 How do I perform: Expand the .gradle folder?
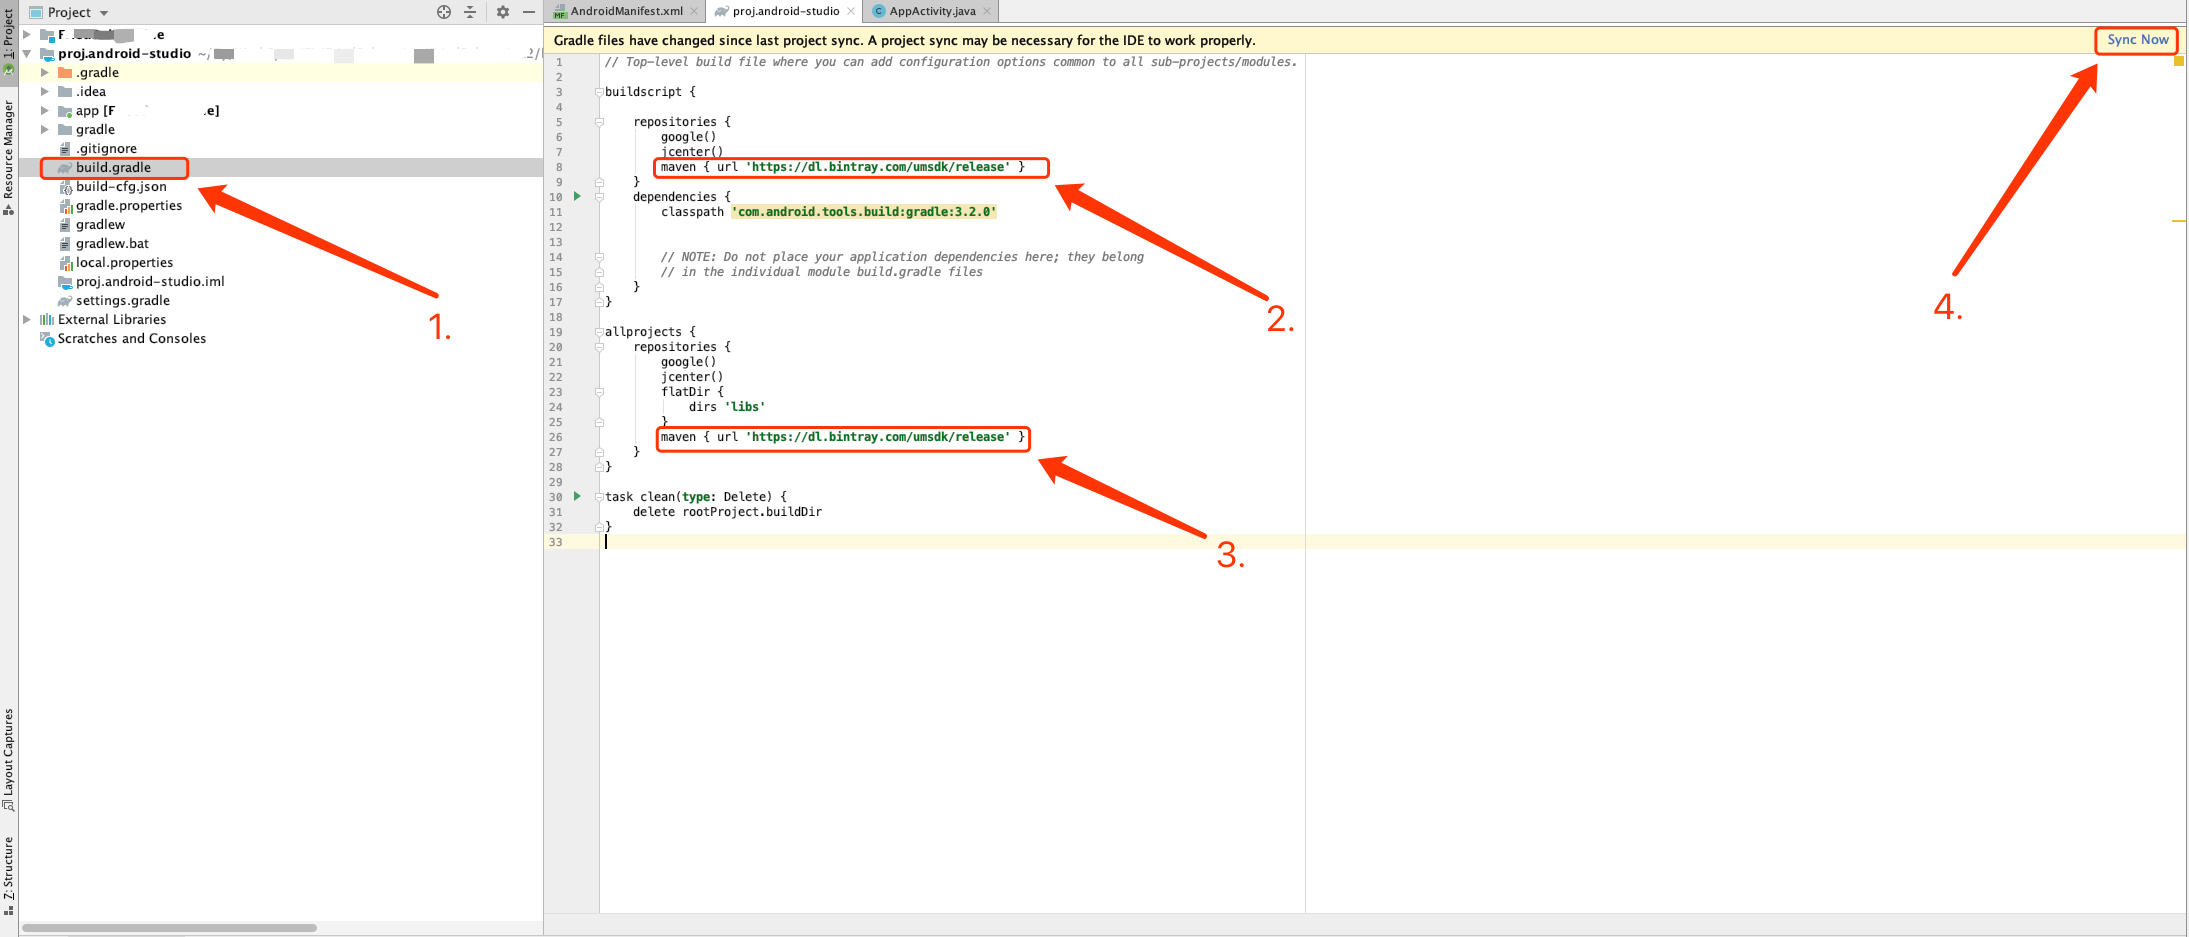click(x=45, y=73)
